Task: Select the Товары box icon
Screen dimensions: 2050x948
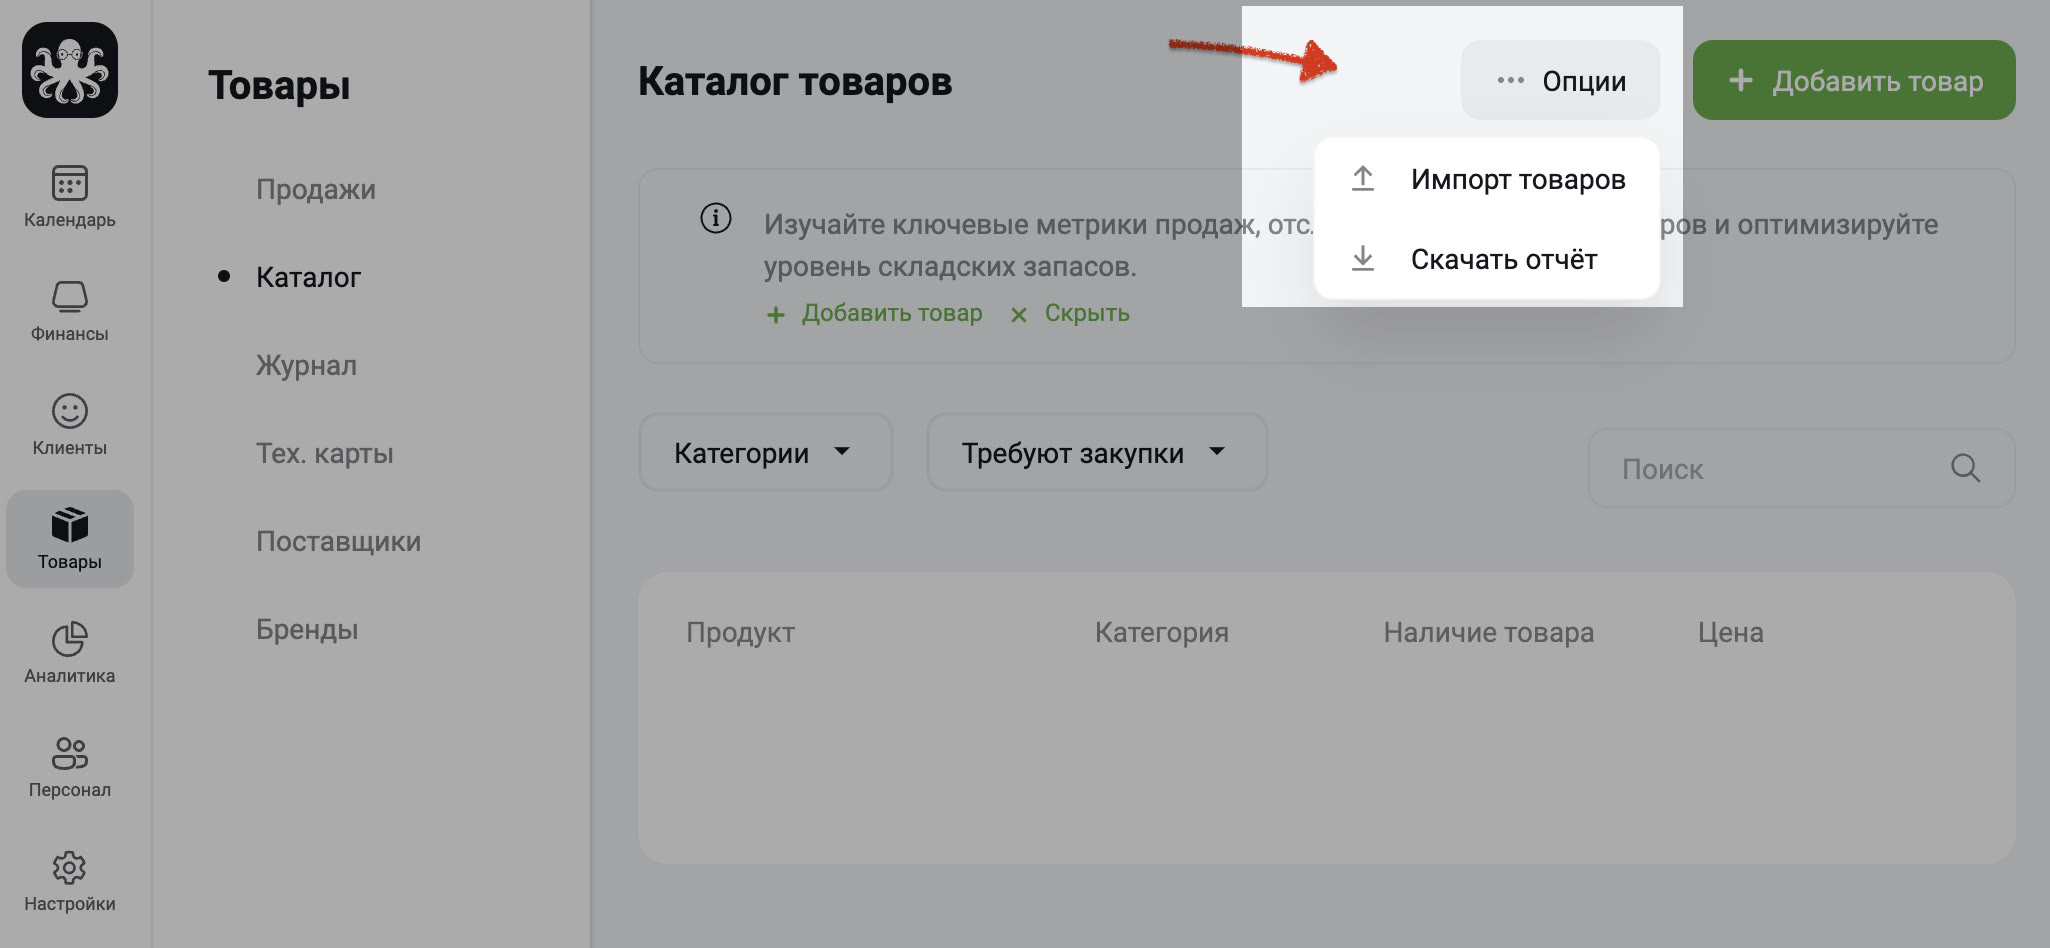Action: click(x=70, y=525)
